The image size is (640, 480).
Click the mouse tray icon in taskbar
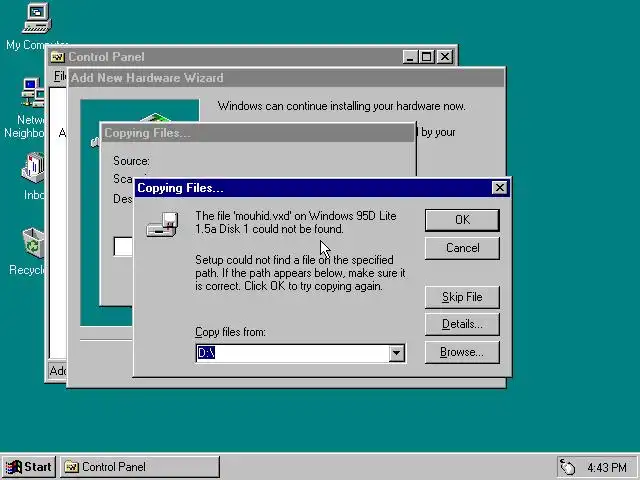pos(567,467)
